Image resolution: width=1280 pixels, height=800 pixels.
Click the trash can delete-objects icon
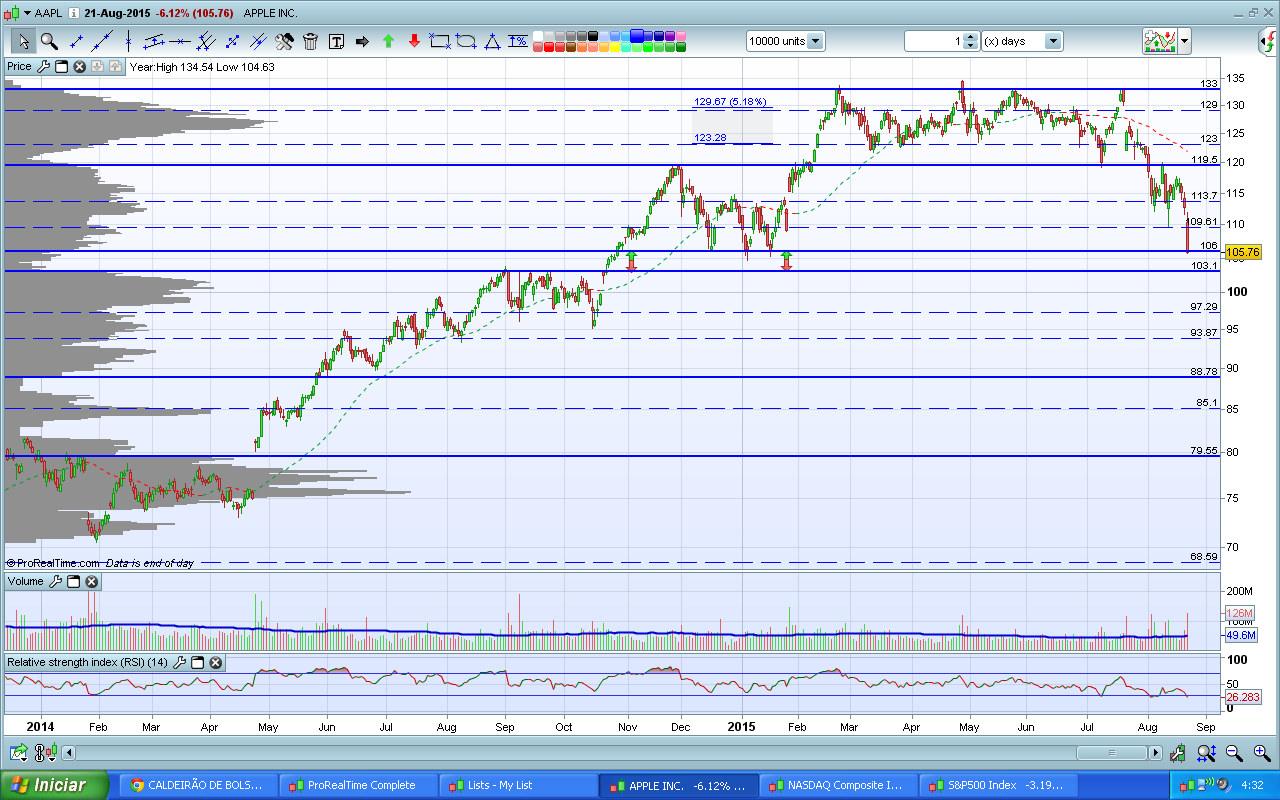click(310, 41)
